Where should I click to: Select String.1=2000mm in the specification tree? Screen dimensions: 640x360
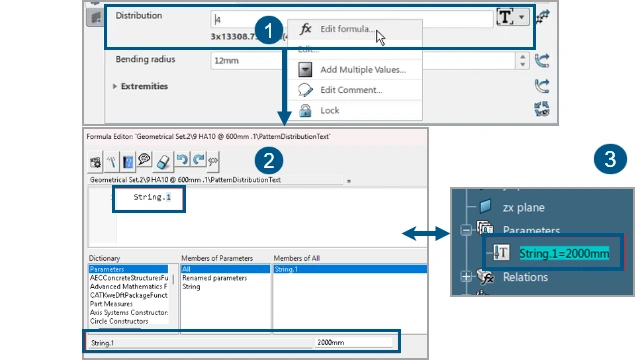click(564, 253)
